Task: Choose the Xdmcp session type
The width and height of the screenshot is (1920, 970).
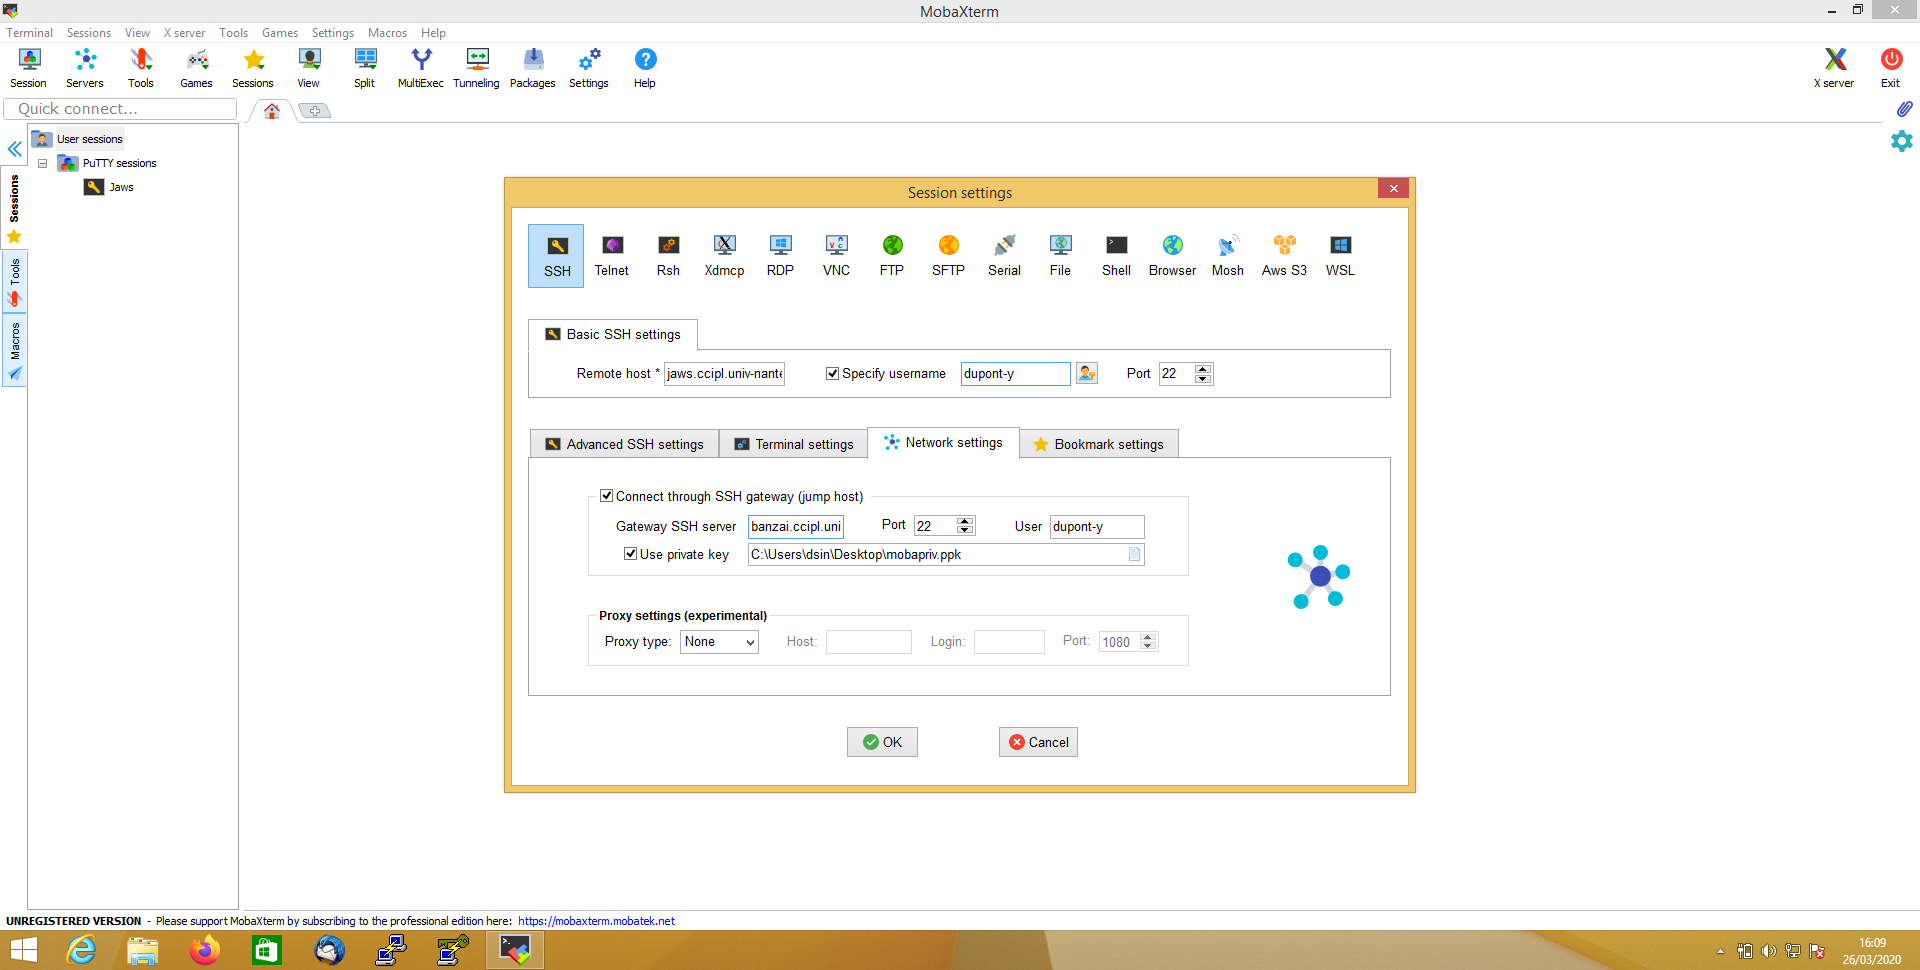Action: [x=724, y=256]
